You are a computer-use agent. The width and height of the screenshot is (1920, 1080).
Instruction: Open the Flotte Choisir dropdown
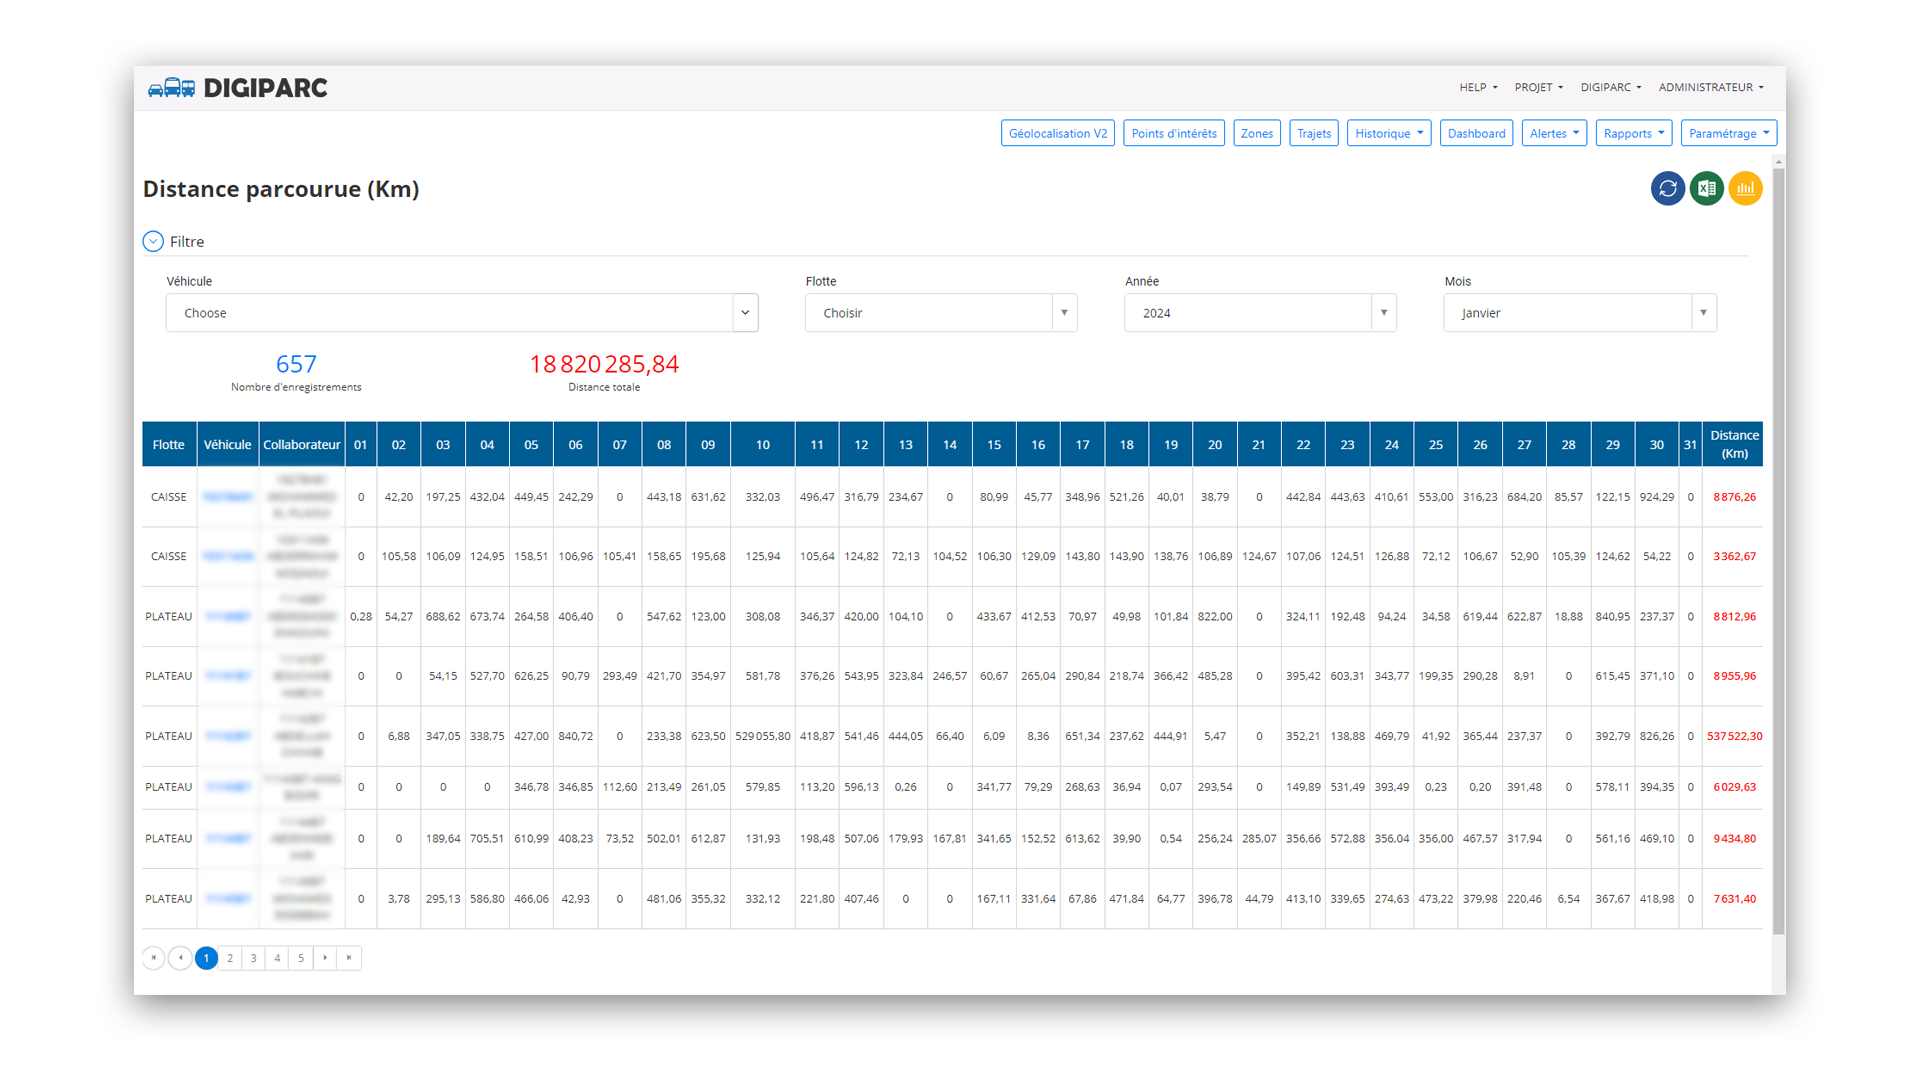point(941,313)
